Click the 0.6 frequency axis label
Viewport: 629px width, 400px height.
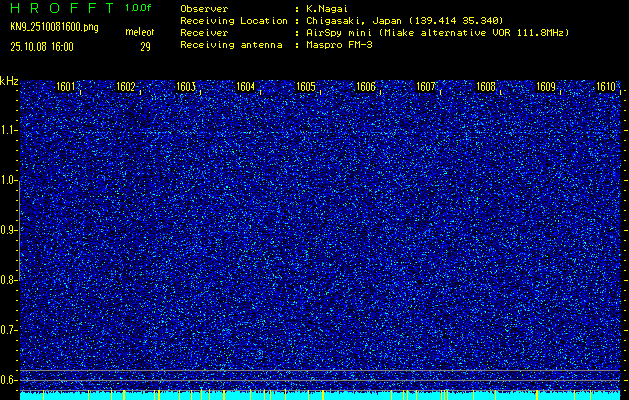click(9, 379)
